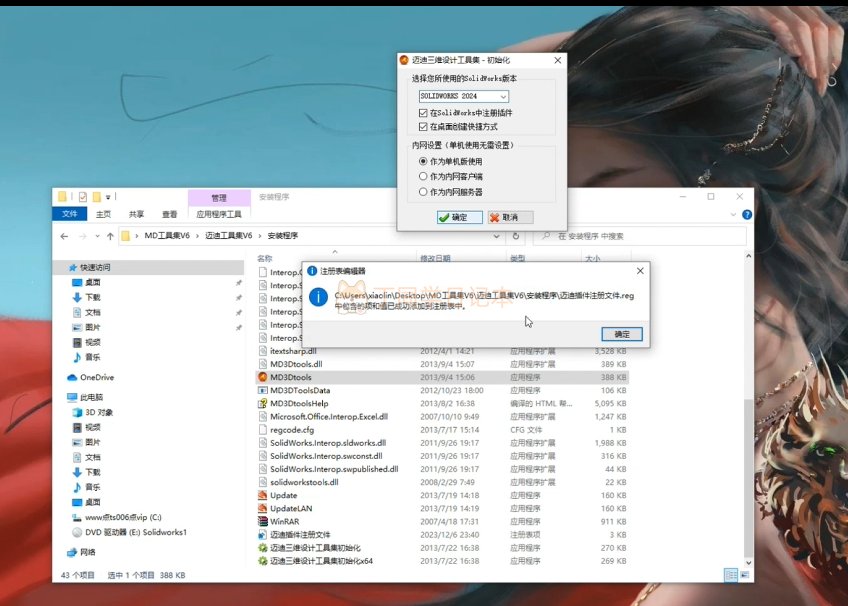This screenshot has width=848, height=606.
Task: Toggle 在桌面创建快捷方式 checkbox
Action: (423, 127)
